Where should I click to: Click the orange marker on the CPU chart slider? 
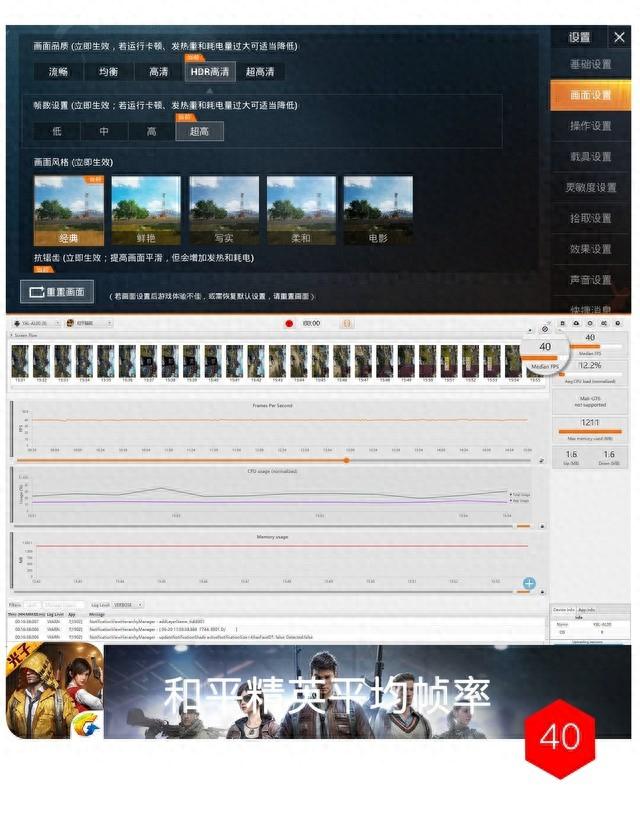(x=523, y=526)
